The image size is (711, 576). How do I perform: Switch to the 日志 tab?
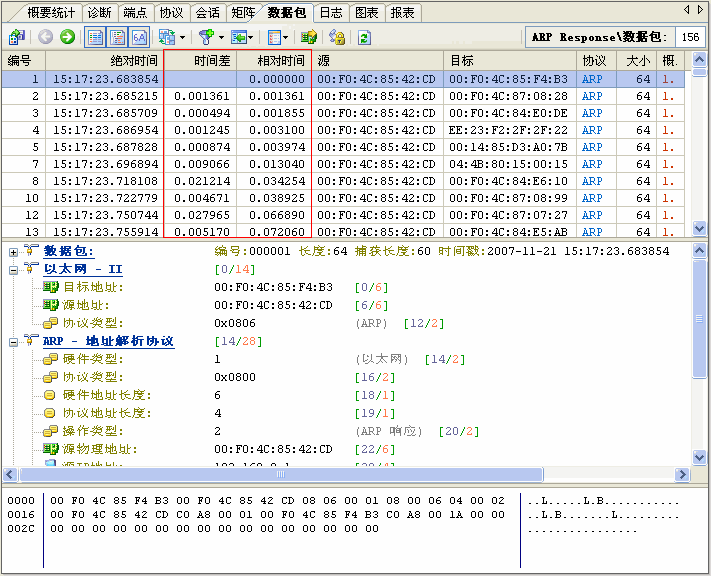330,13
